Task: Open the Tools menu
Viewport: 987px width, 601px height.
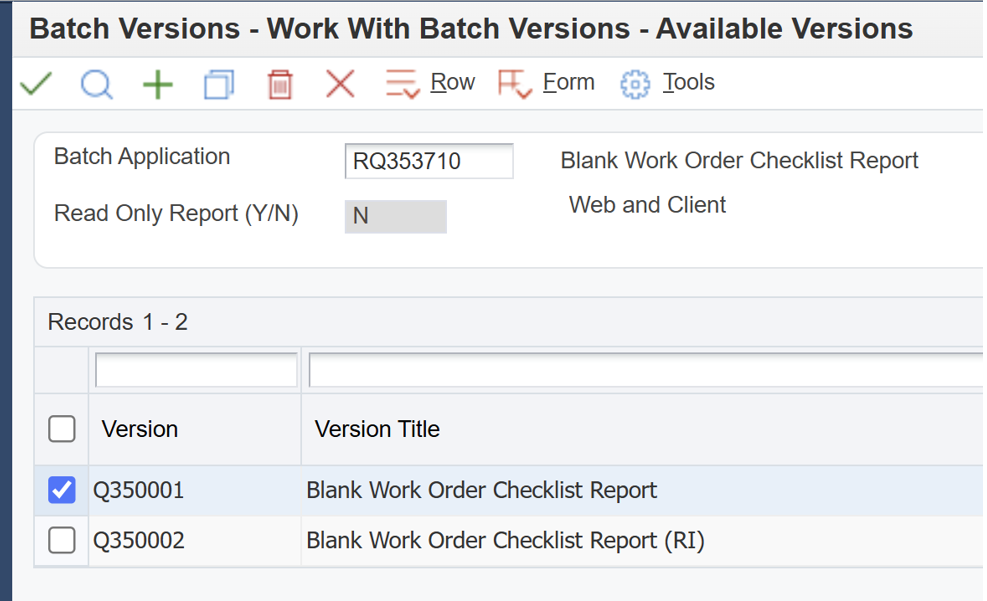Action: (x=689, y=82)
